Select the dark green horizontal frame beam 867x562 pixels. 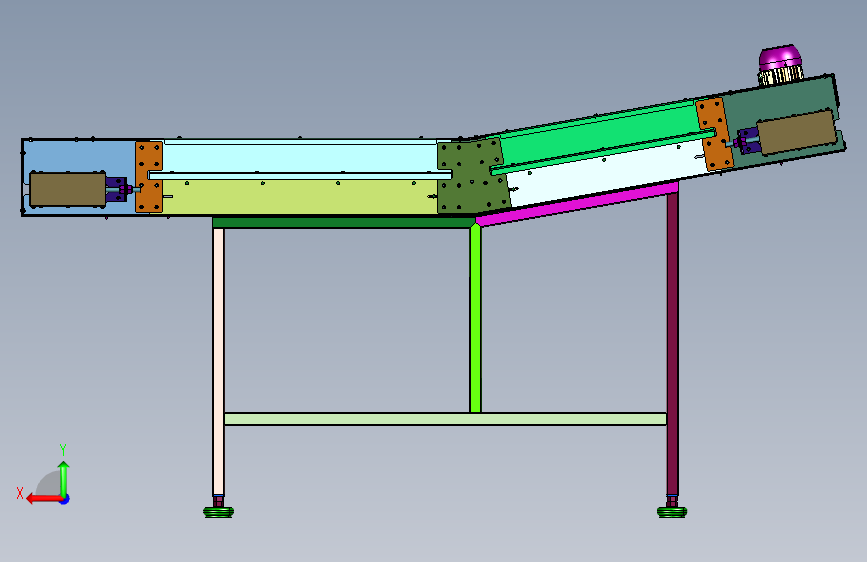[343, 222]
